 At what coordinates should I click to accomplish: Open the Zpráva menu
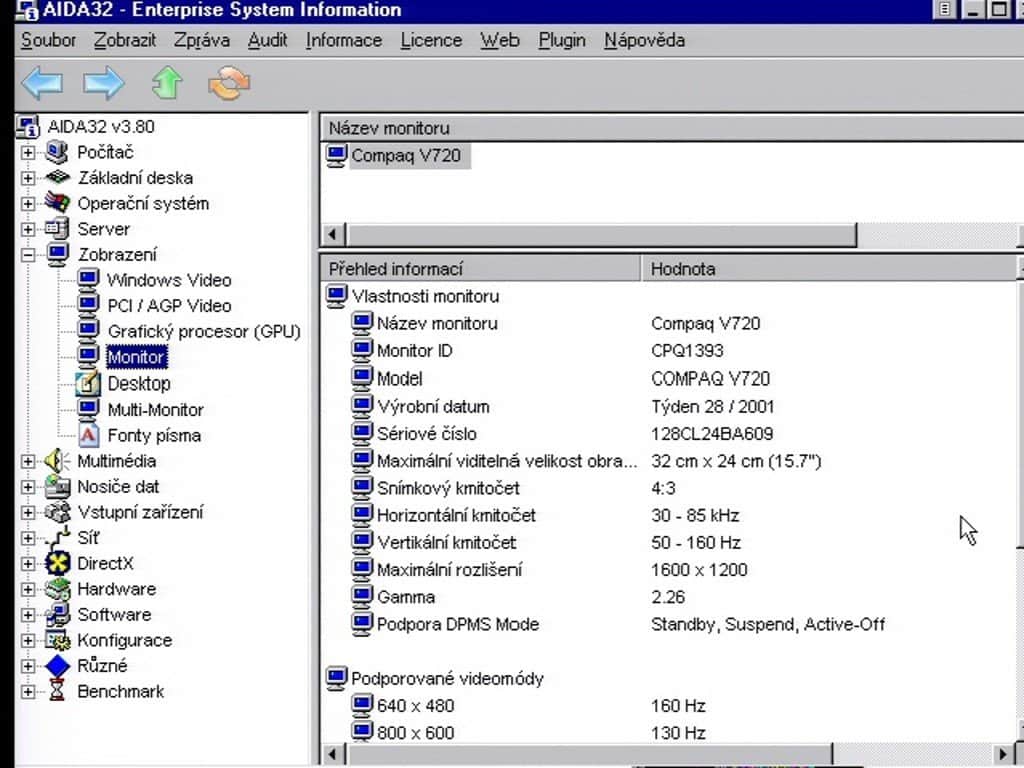point(202,40)
